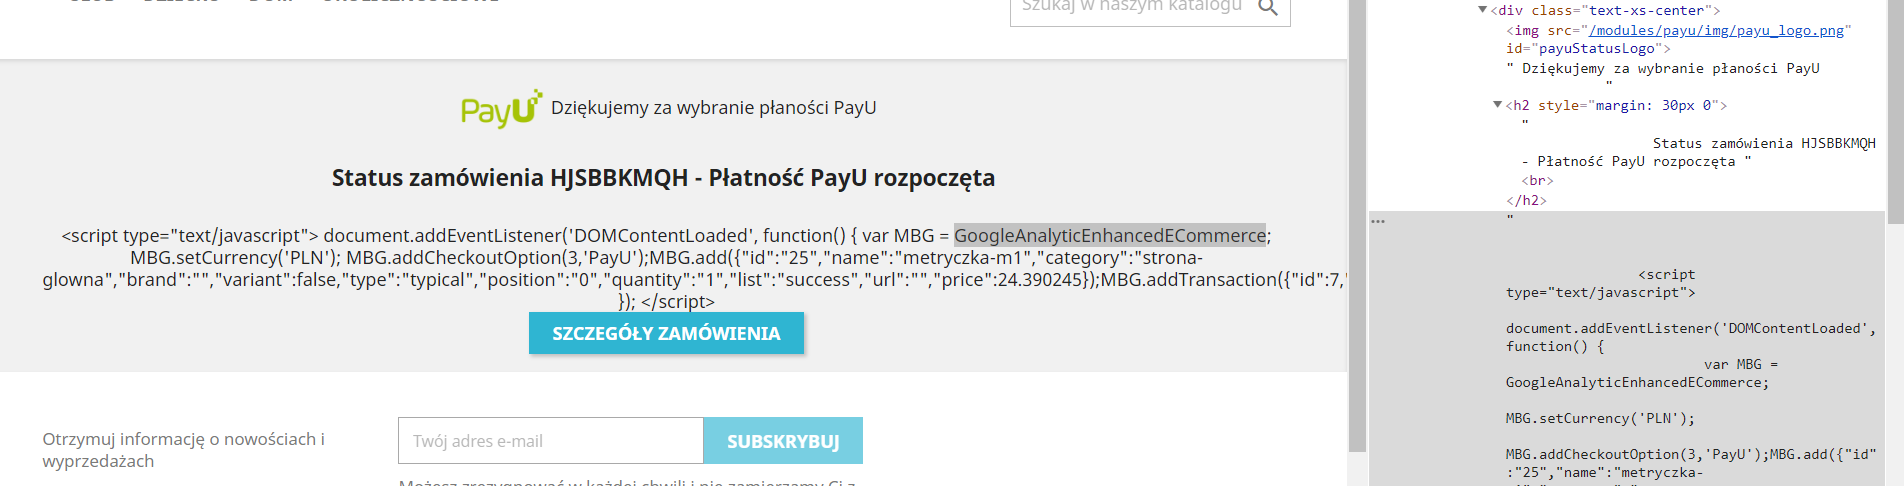1904x486 pixels.
Task: Select the MBG.setCurrency('PLN') line in DevTools
Action: point(1600,418)
